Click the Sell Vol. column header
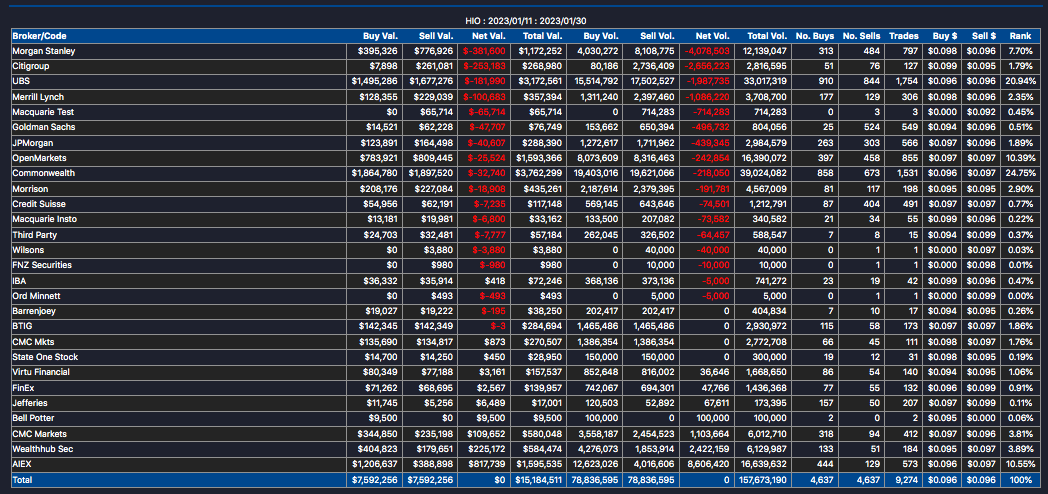 (656, 35)
